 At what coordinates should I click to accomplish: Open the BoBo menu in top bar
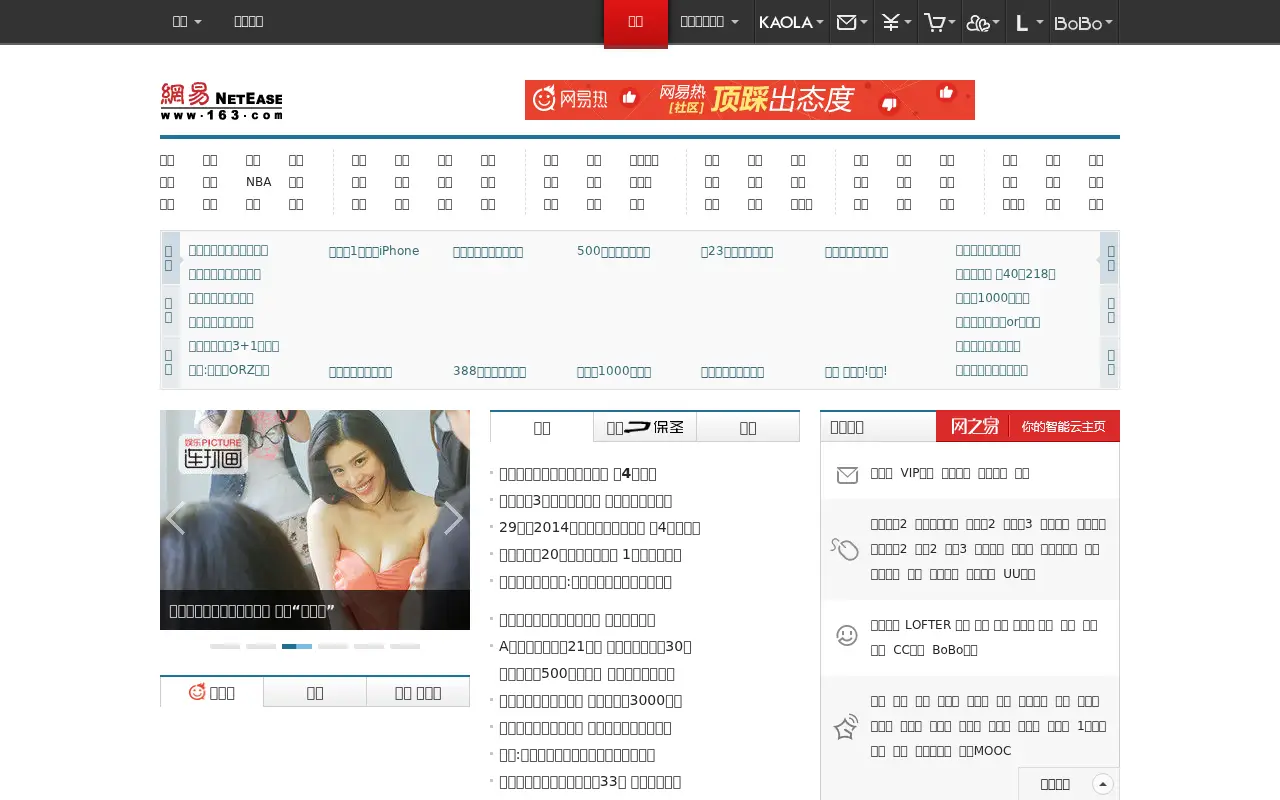(1083, 22)
